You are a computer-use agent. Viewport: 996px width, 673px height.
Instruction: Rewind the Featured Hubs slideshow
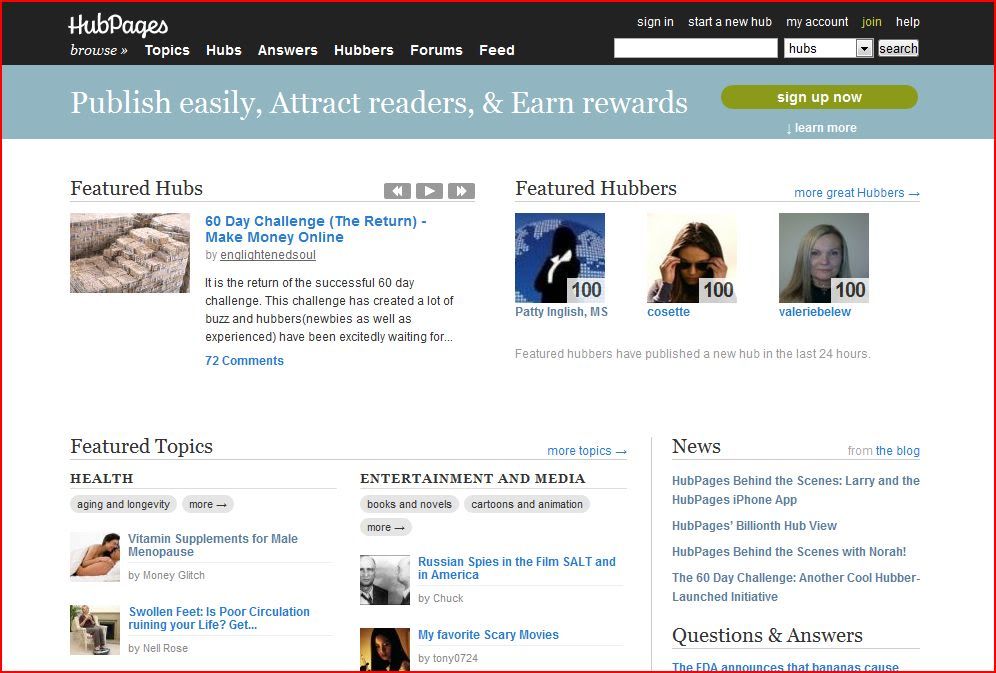397,190
